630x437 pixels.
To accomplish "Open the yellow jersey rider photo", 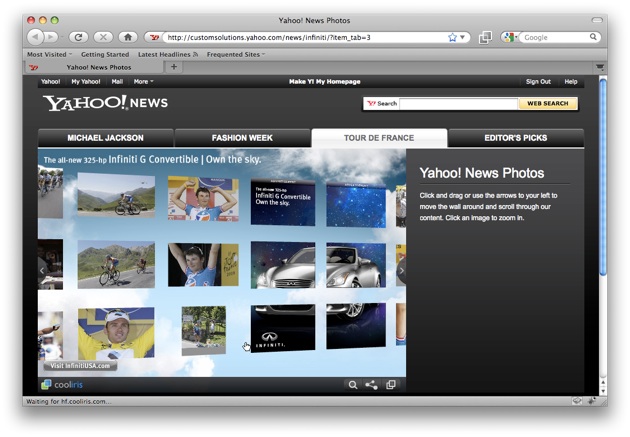I will (x=116, y=333).
